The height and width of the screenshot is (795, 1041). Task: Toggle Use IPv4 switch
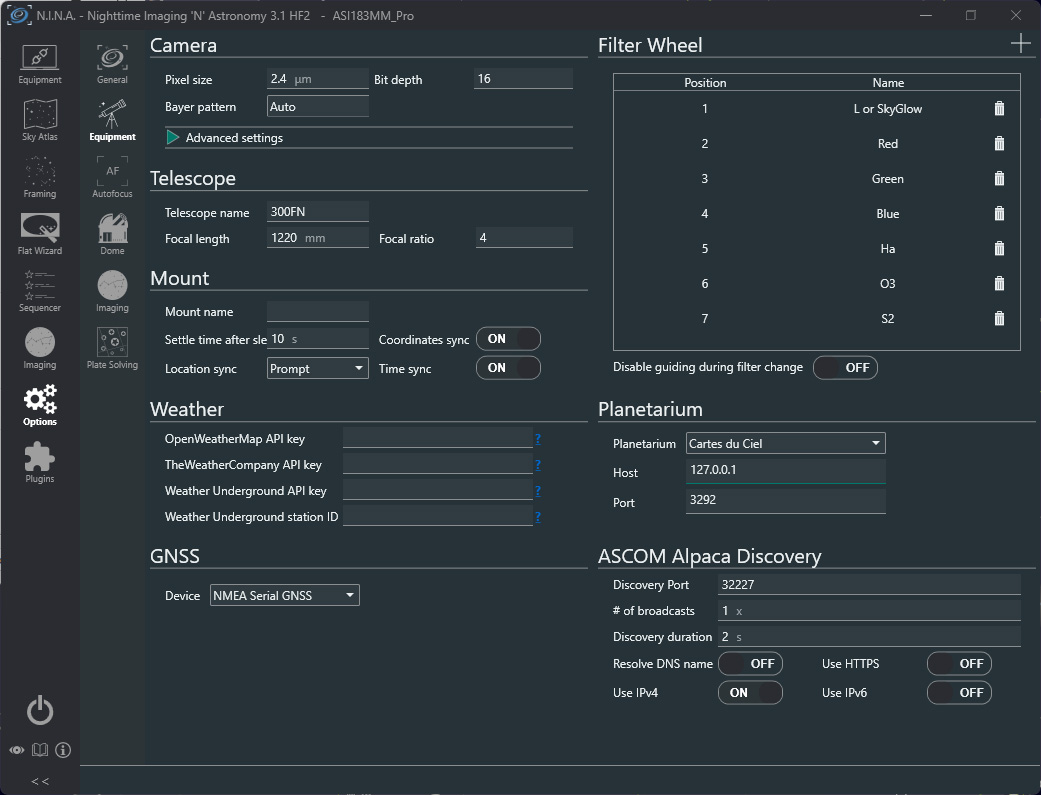click(x=750, y=693)
